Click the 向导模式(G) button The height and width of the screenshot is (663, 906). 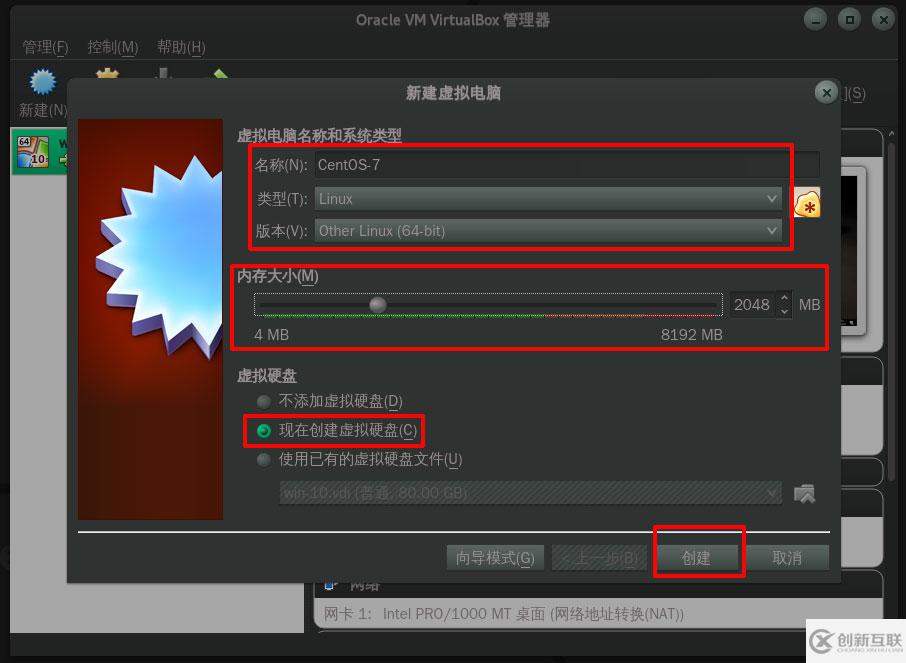pyautogui.click(x=495, y=558)
